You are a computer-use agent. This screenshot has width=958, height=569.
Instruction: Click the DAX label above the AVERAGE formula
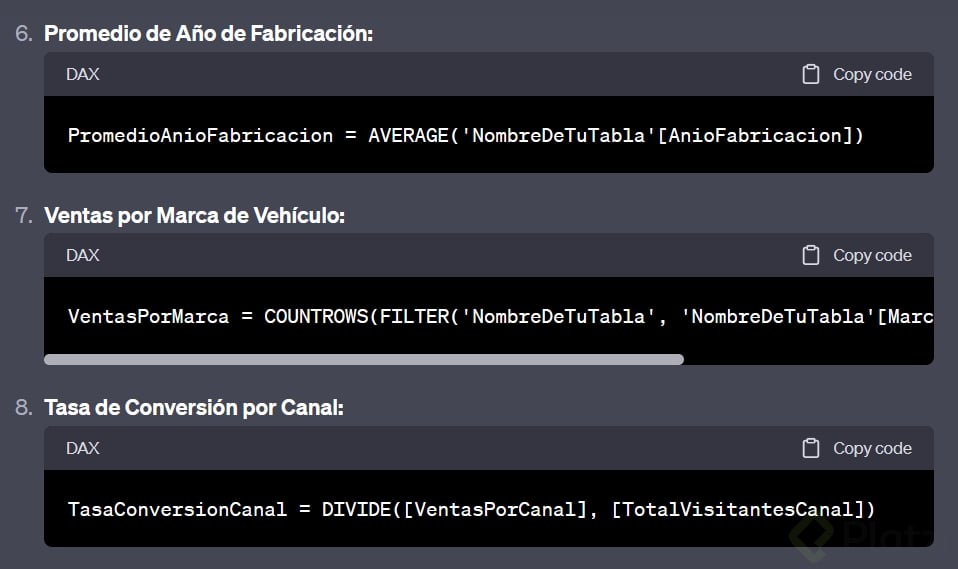pyautogui.click(x=82, y=74)
